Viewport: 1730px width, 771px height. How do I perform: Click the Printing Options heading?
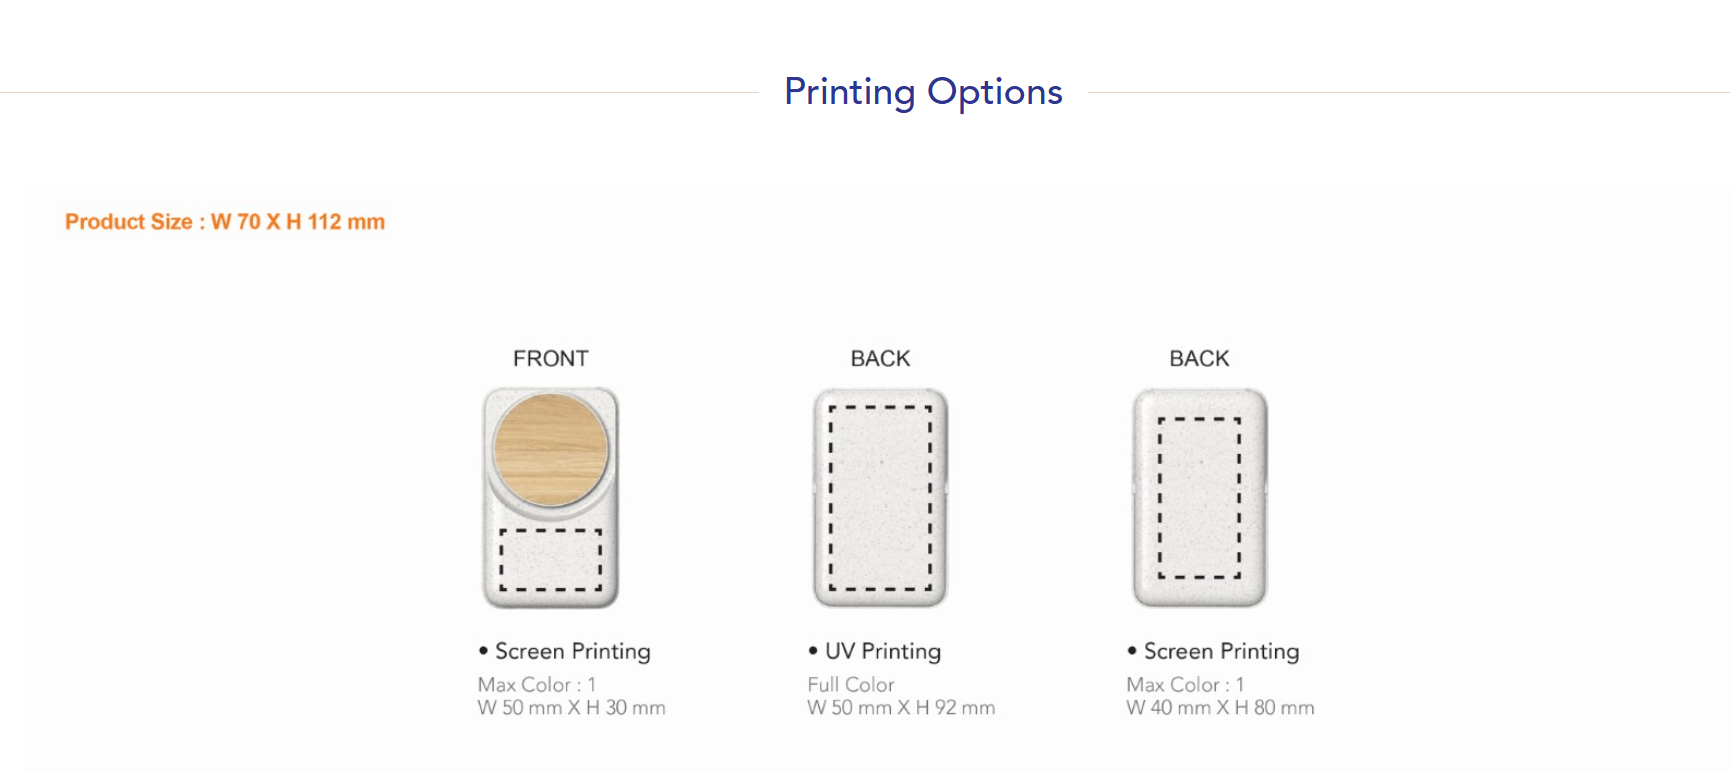tap(923, 92)
